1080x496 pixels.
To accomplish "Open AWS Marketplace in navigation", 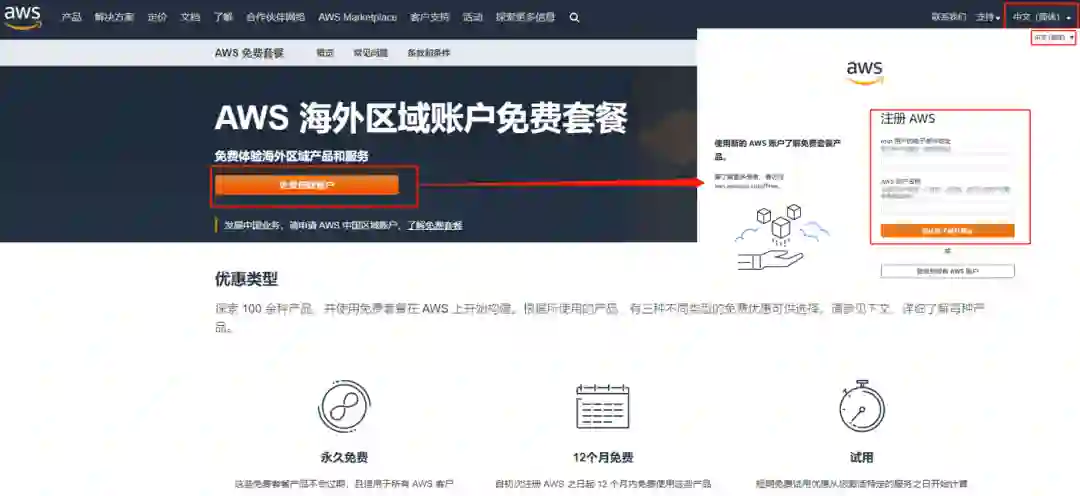I will coord(357,17).
